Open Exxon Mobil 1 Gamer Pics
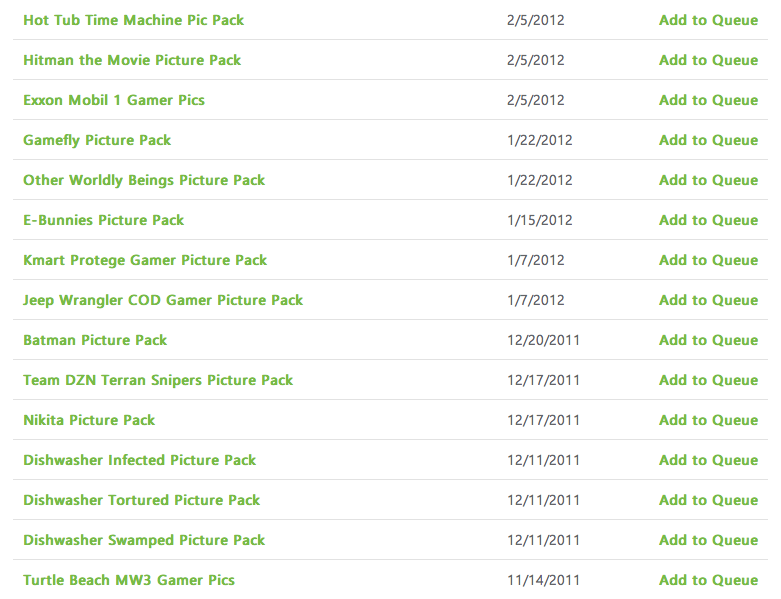Viewport: 781px width, 599px height. [x=114, y=100]
